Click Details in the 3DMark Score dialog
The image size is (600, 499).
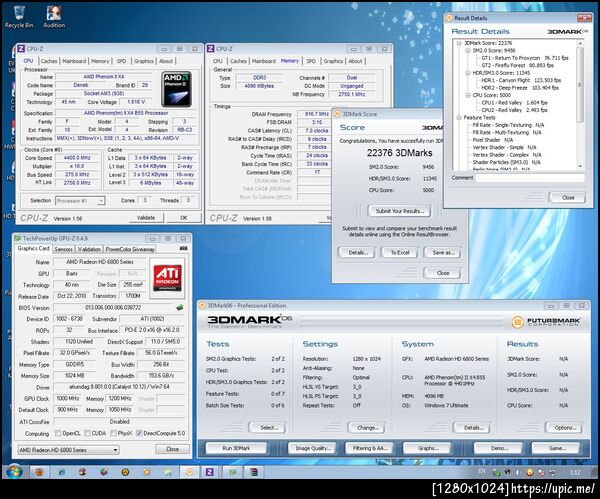357,253
